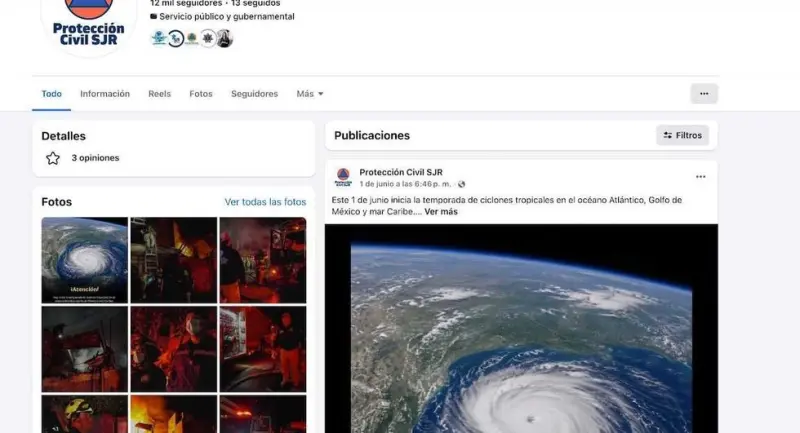Open Protección Civil SJR post author link

[x=401, y=172]
